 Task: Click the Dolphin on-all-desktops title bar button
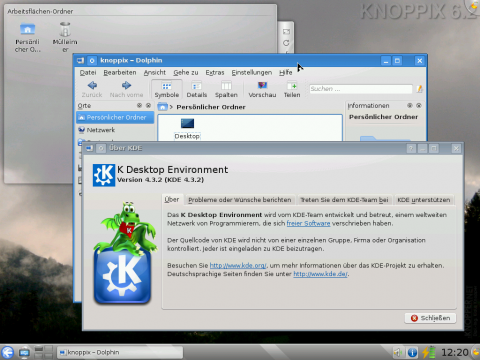click(92, 60)
